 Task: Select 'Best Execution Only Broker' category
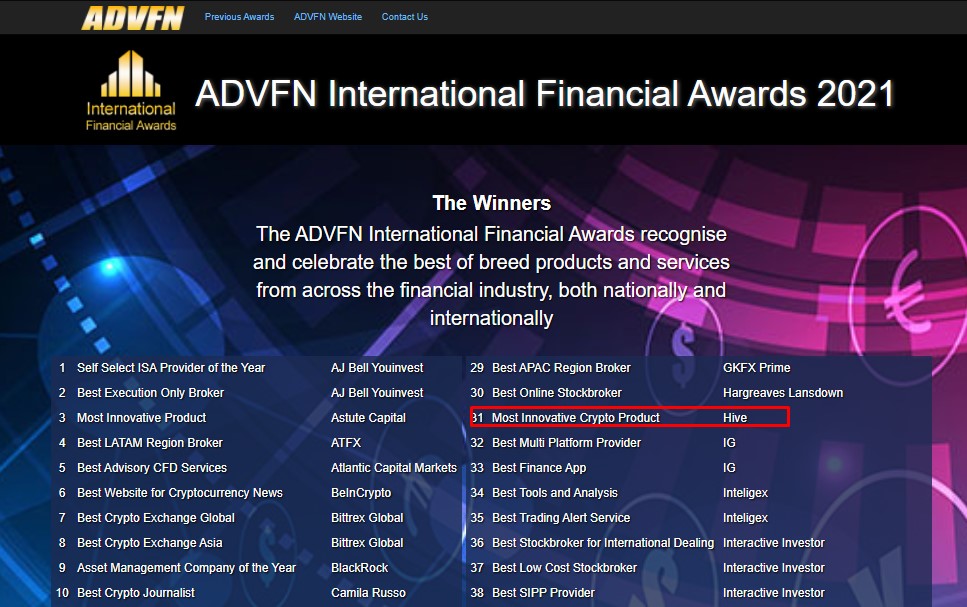pyautogui.click(x=150, y=393)
